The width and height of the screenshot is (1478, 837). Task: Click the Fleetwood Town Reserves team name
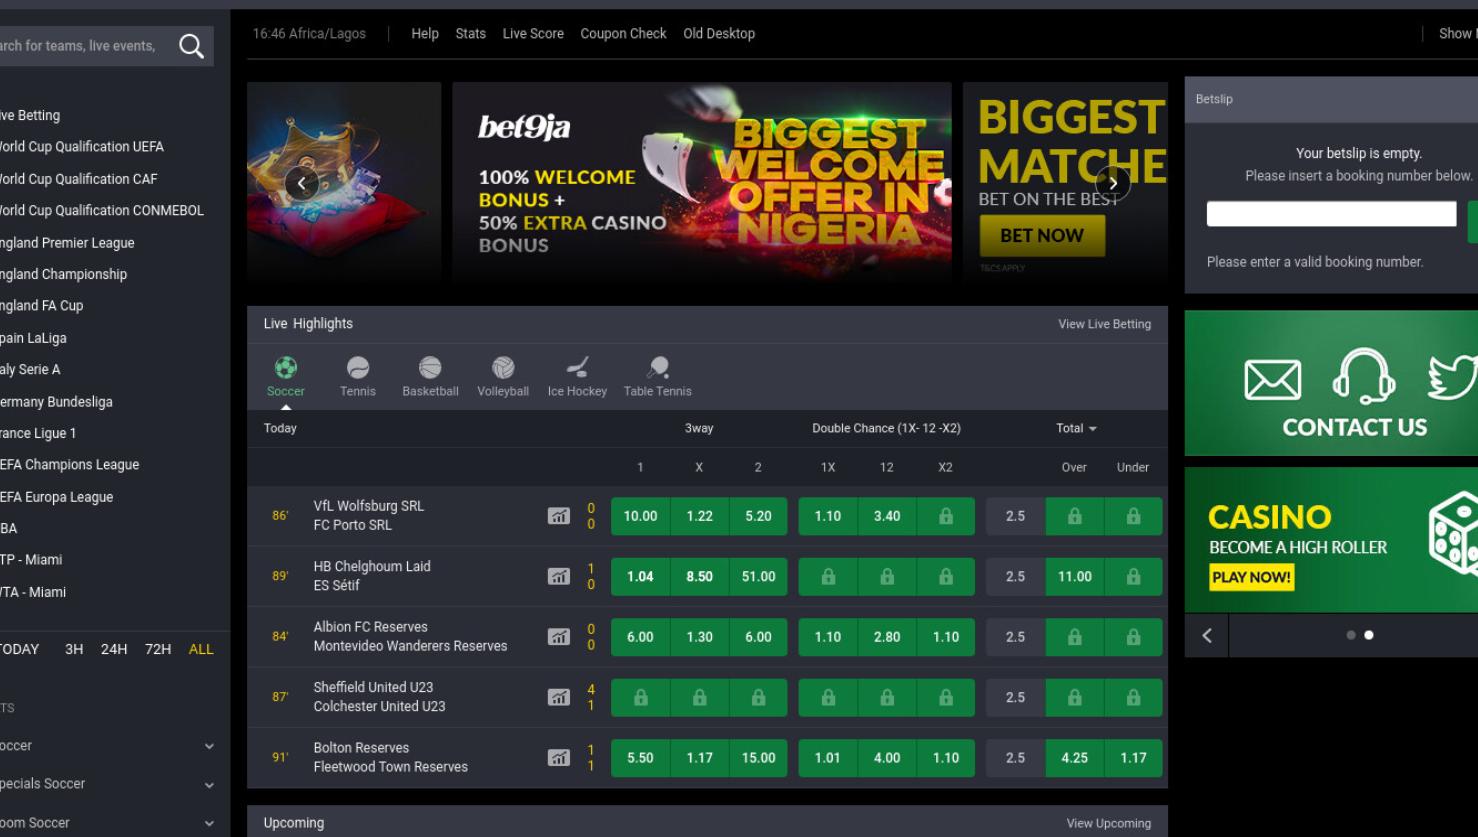(390, 767)
